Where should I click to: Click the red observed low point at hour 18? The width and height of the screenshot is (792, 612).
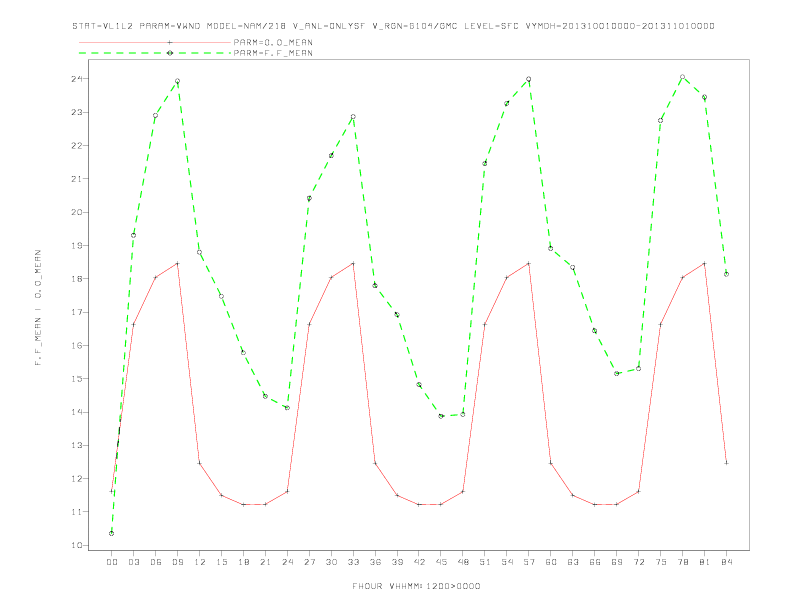[x=243, y=504]
